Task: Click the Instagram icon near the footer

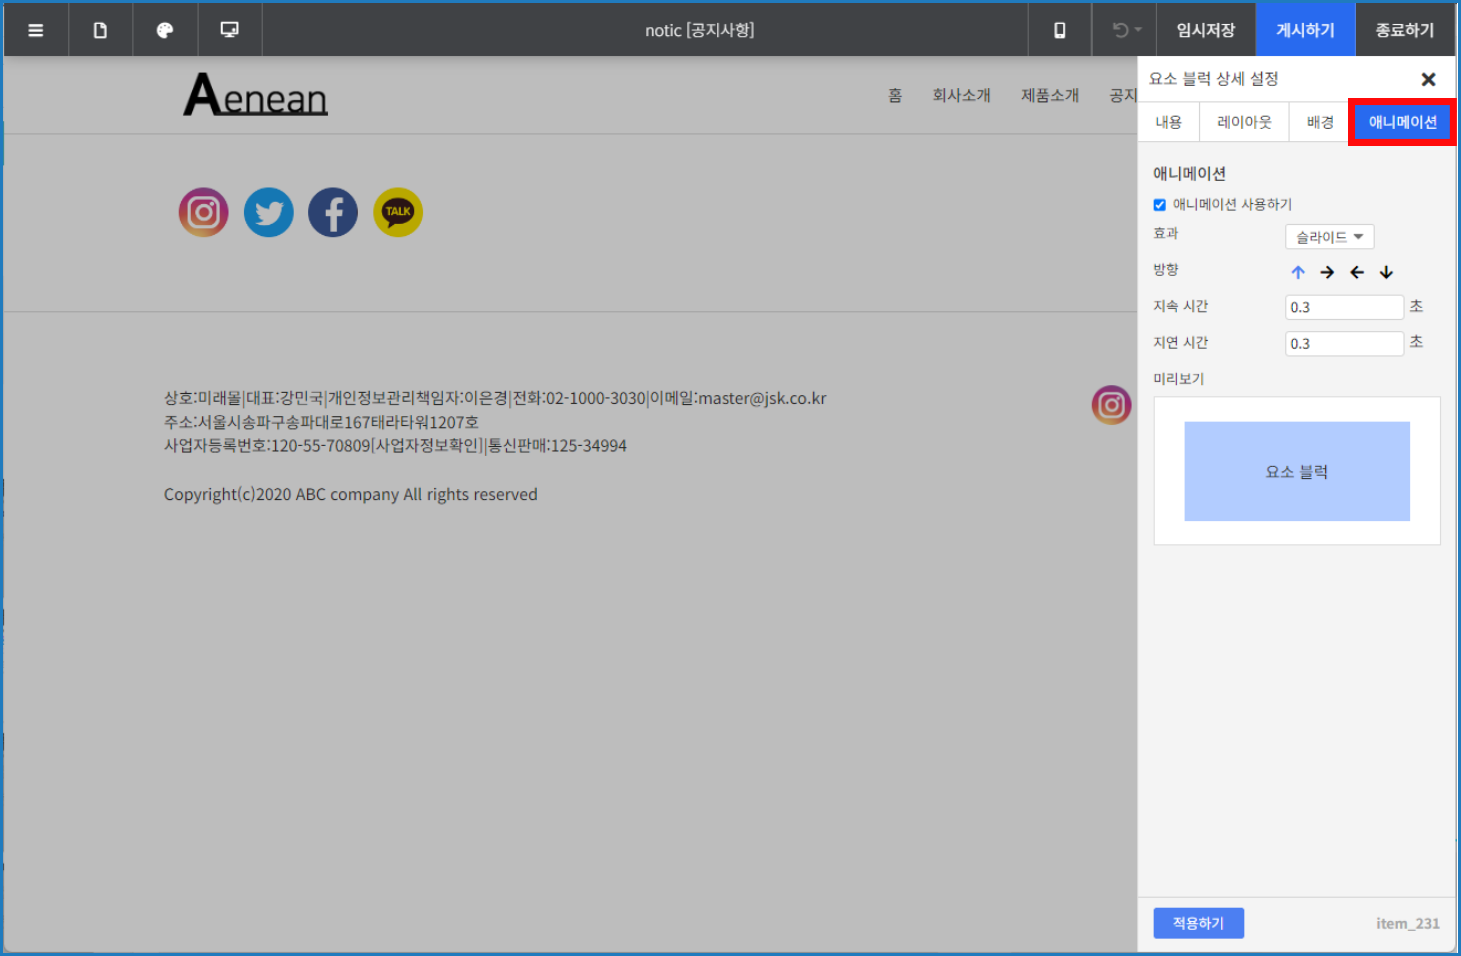Action: [x=1111, y=405]
